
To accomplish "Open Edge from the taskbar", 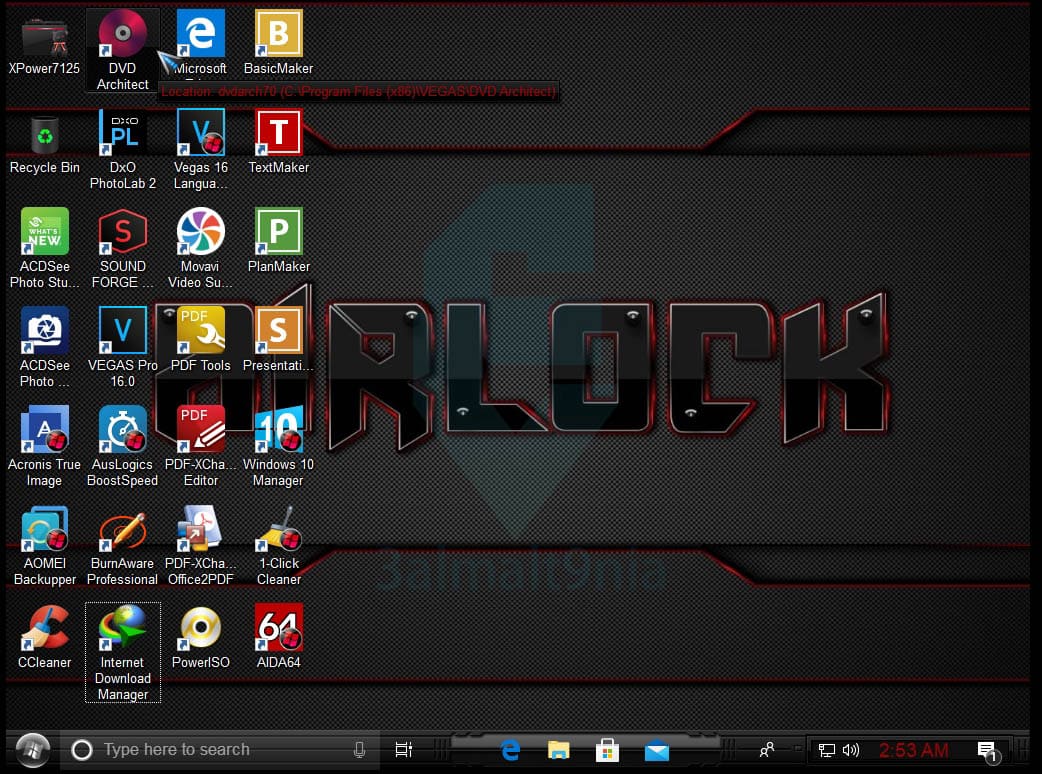I will [510, 751].
